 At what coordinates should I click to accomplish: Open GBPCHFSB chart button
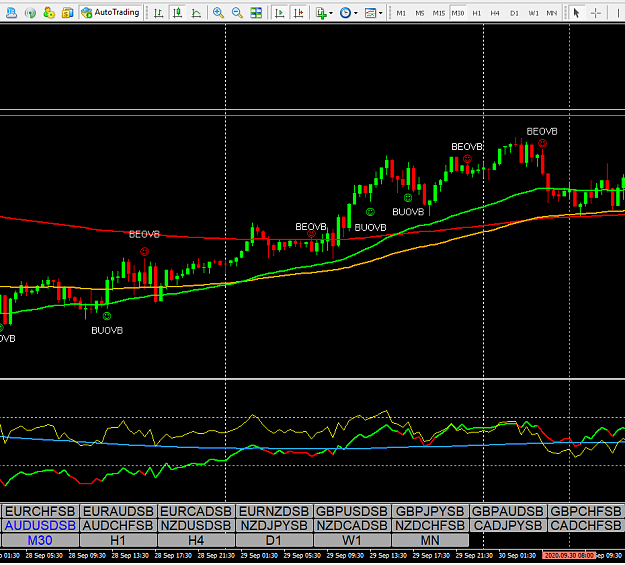tap(586, 511)
